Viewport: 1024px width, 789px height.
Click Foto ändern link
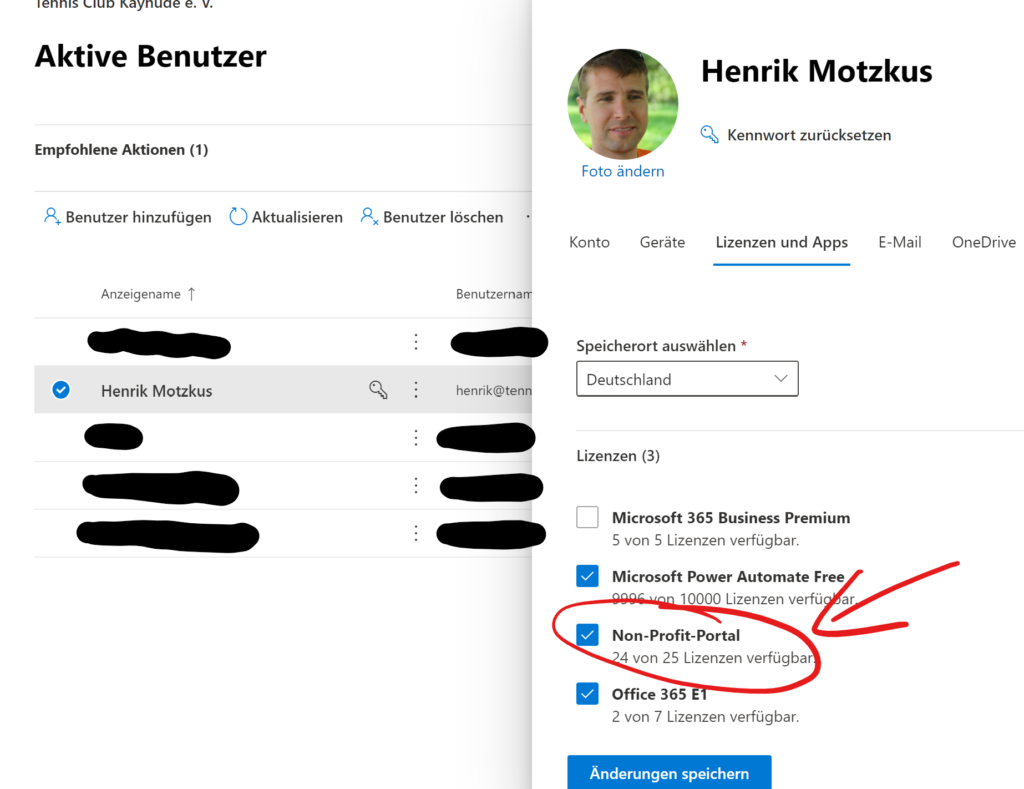622,171
